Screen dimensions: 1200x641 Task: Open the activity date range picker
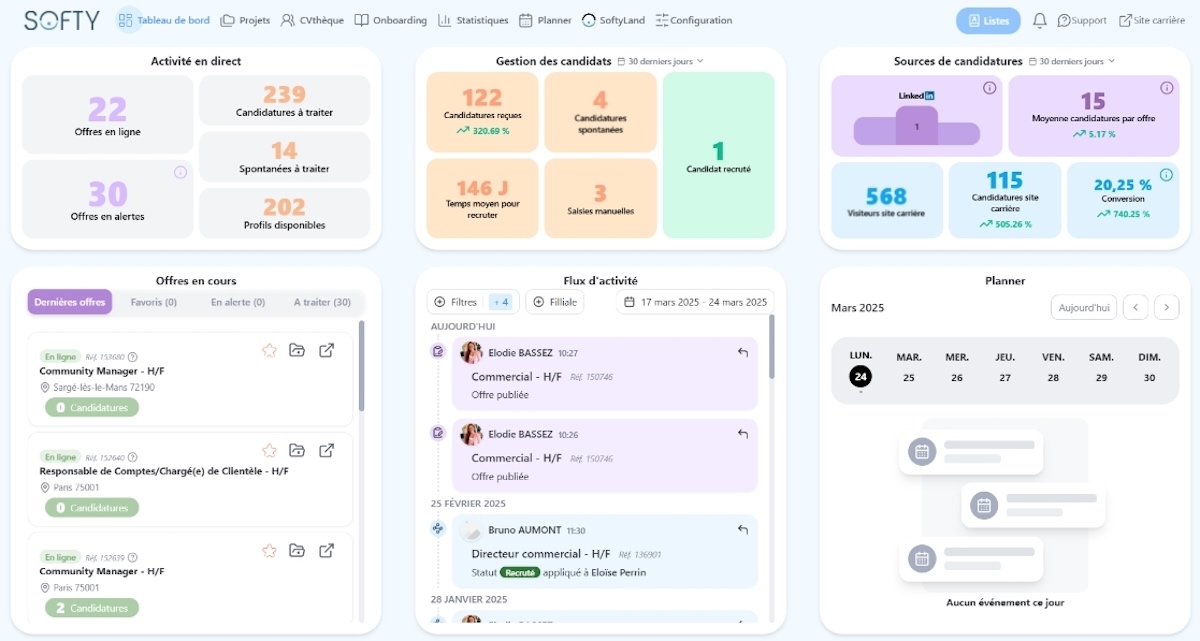coord(695,302)
